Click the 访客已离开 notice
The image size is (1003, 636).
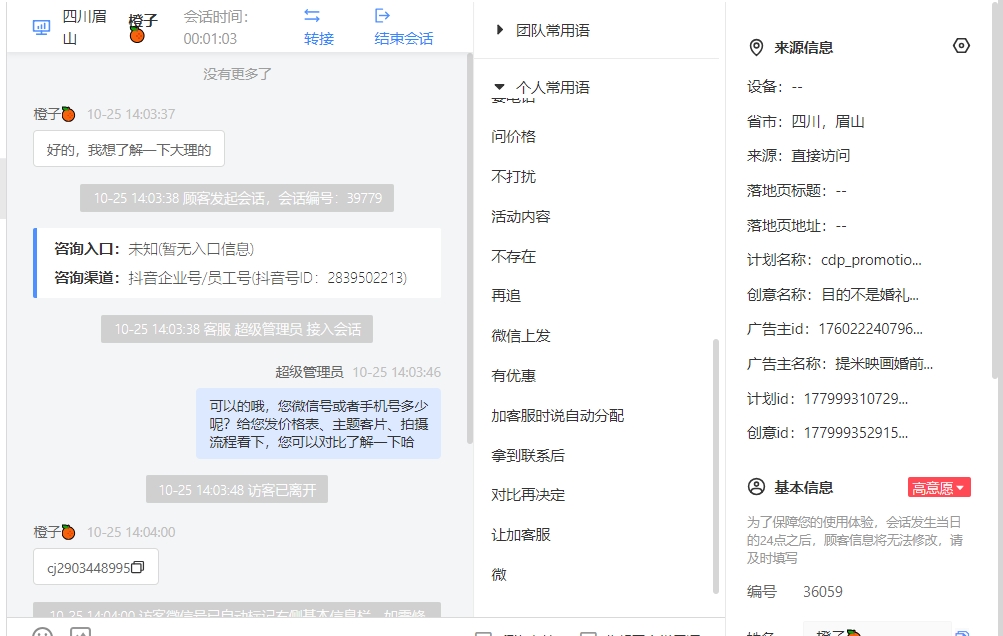click(x=237, y=489)
